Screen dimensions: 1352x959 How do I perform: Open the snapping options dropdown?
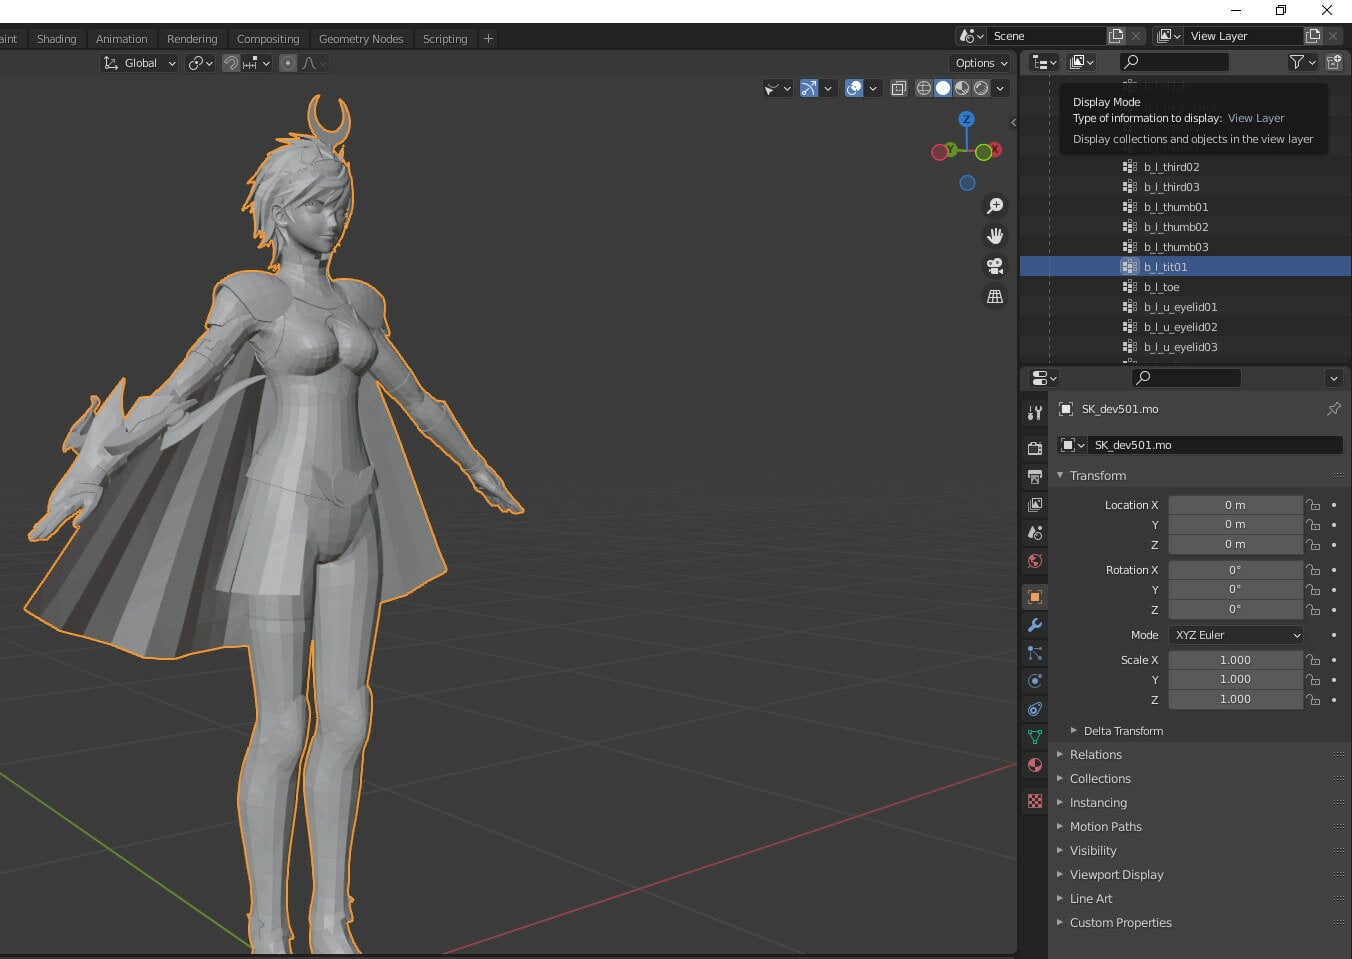click(257, 63)
